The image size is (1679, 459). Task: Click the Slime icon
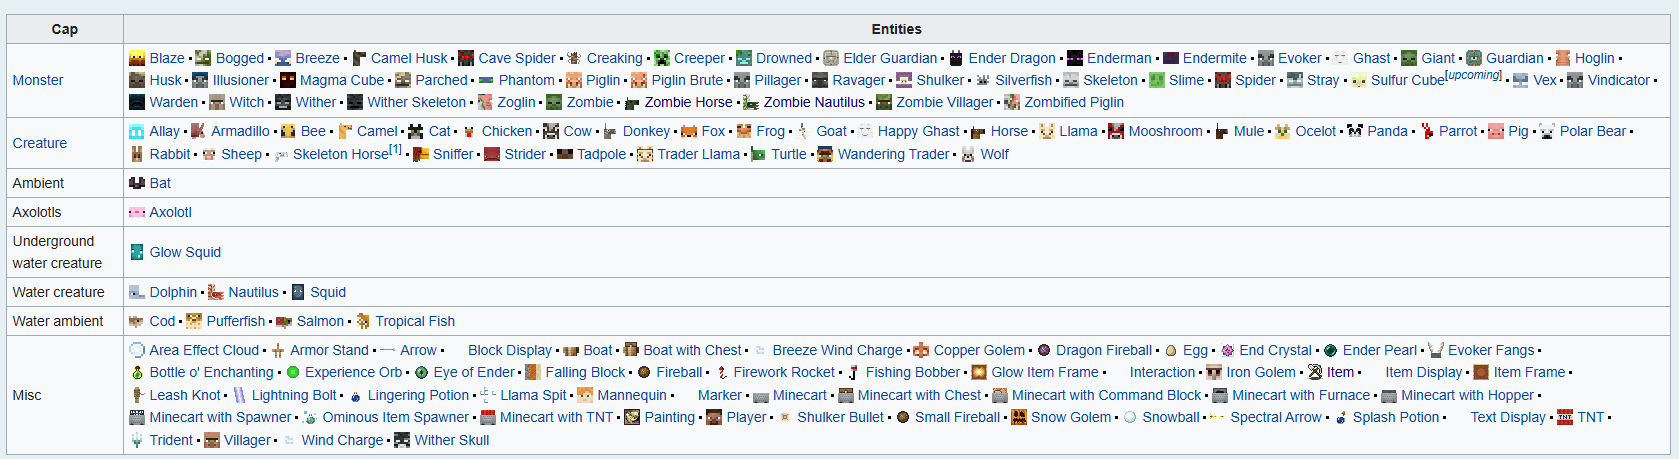tap(1157, 80)
